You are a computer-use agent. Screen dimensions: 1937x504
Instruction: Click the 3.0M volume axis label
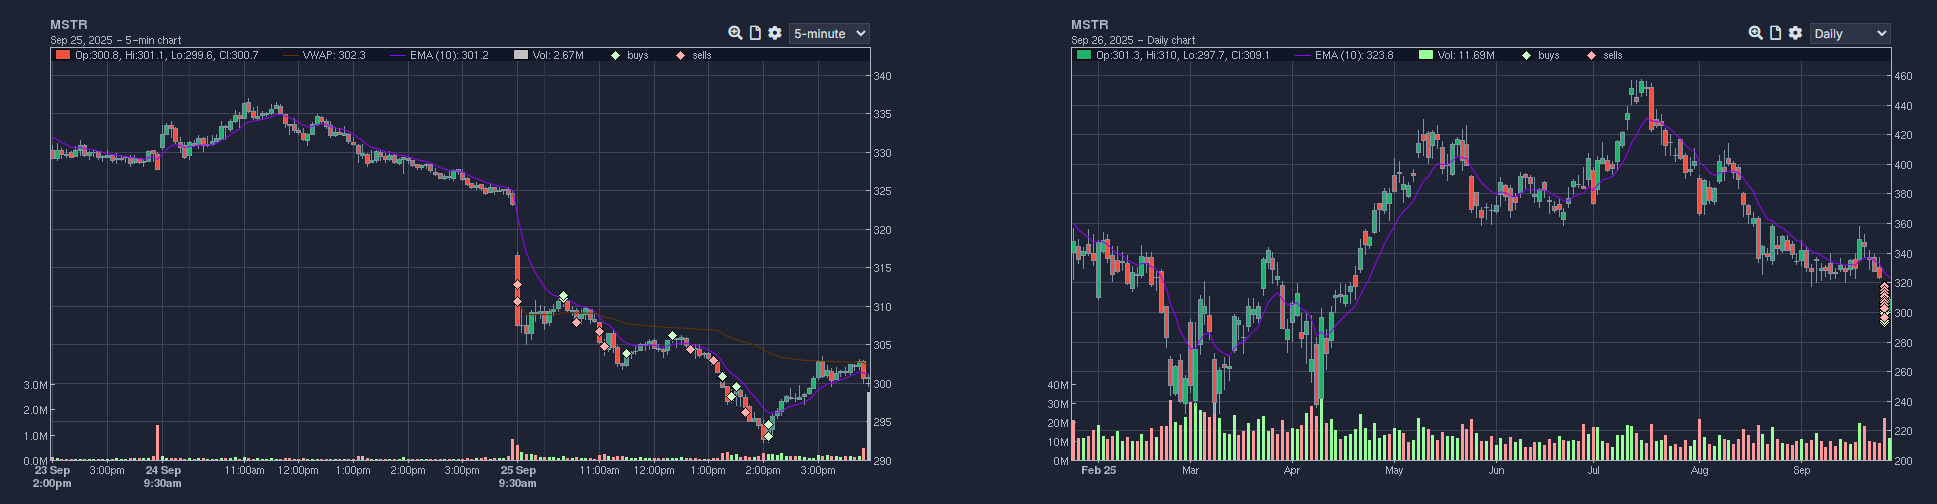coord(36,384)
